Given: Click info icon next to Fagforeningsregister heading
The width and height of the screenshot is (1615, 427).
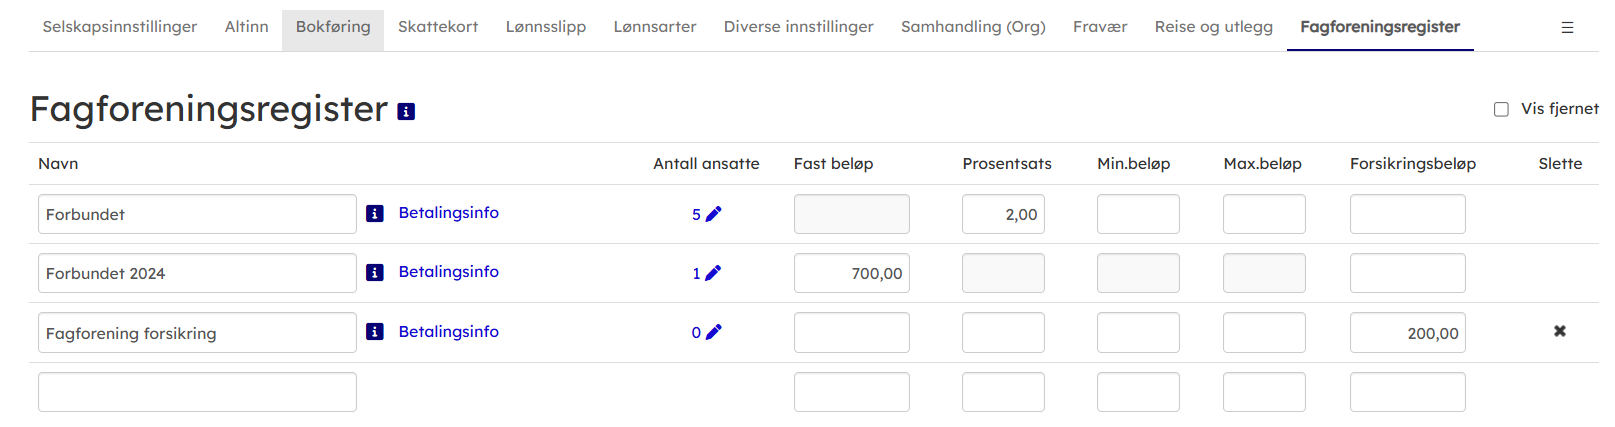Looking at the screenshot, I should [x=406, y=112].
